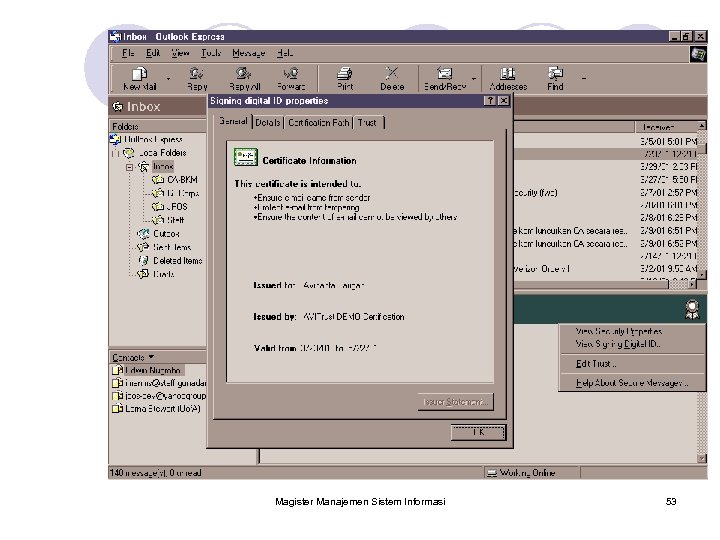Viewport: 720px width, 540px height.
Task: Click the Windows logo throbber icon
Action: 698,54
